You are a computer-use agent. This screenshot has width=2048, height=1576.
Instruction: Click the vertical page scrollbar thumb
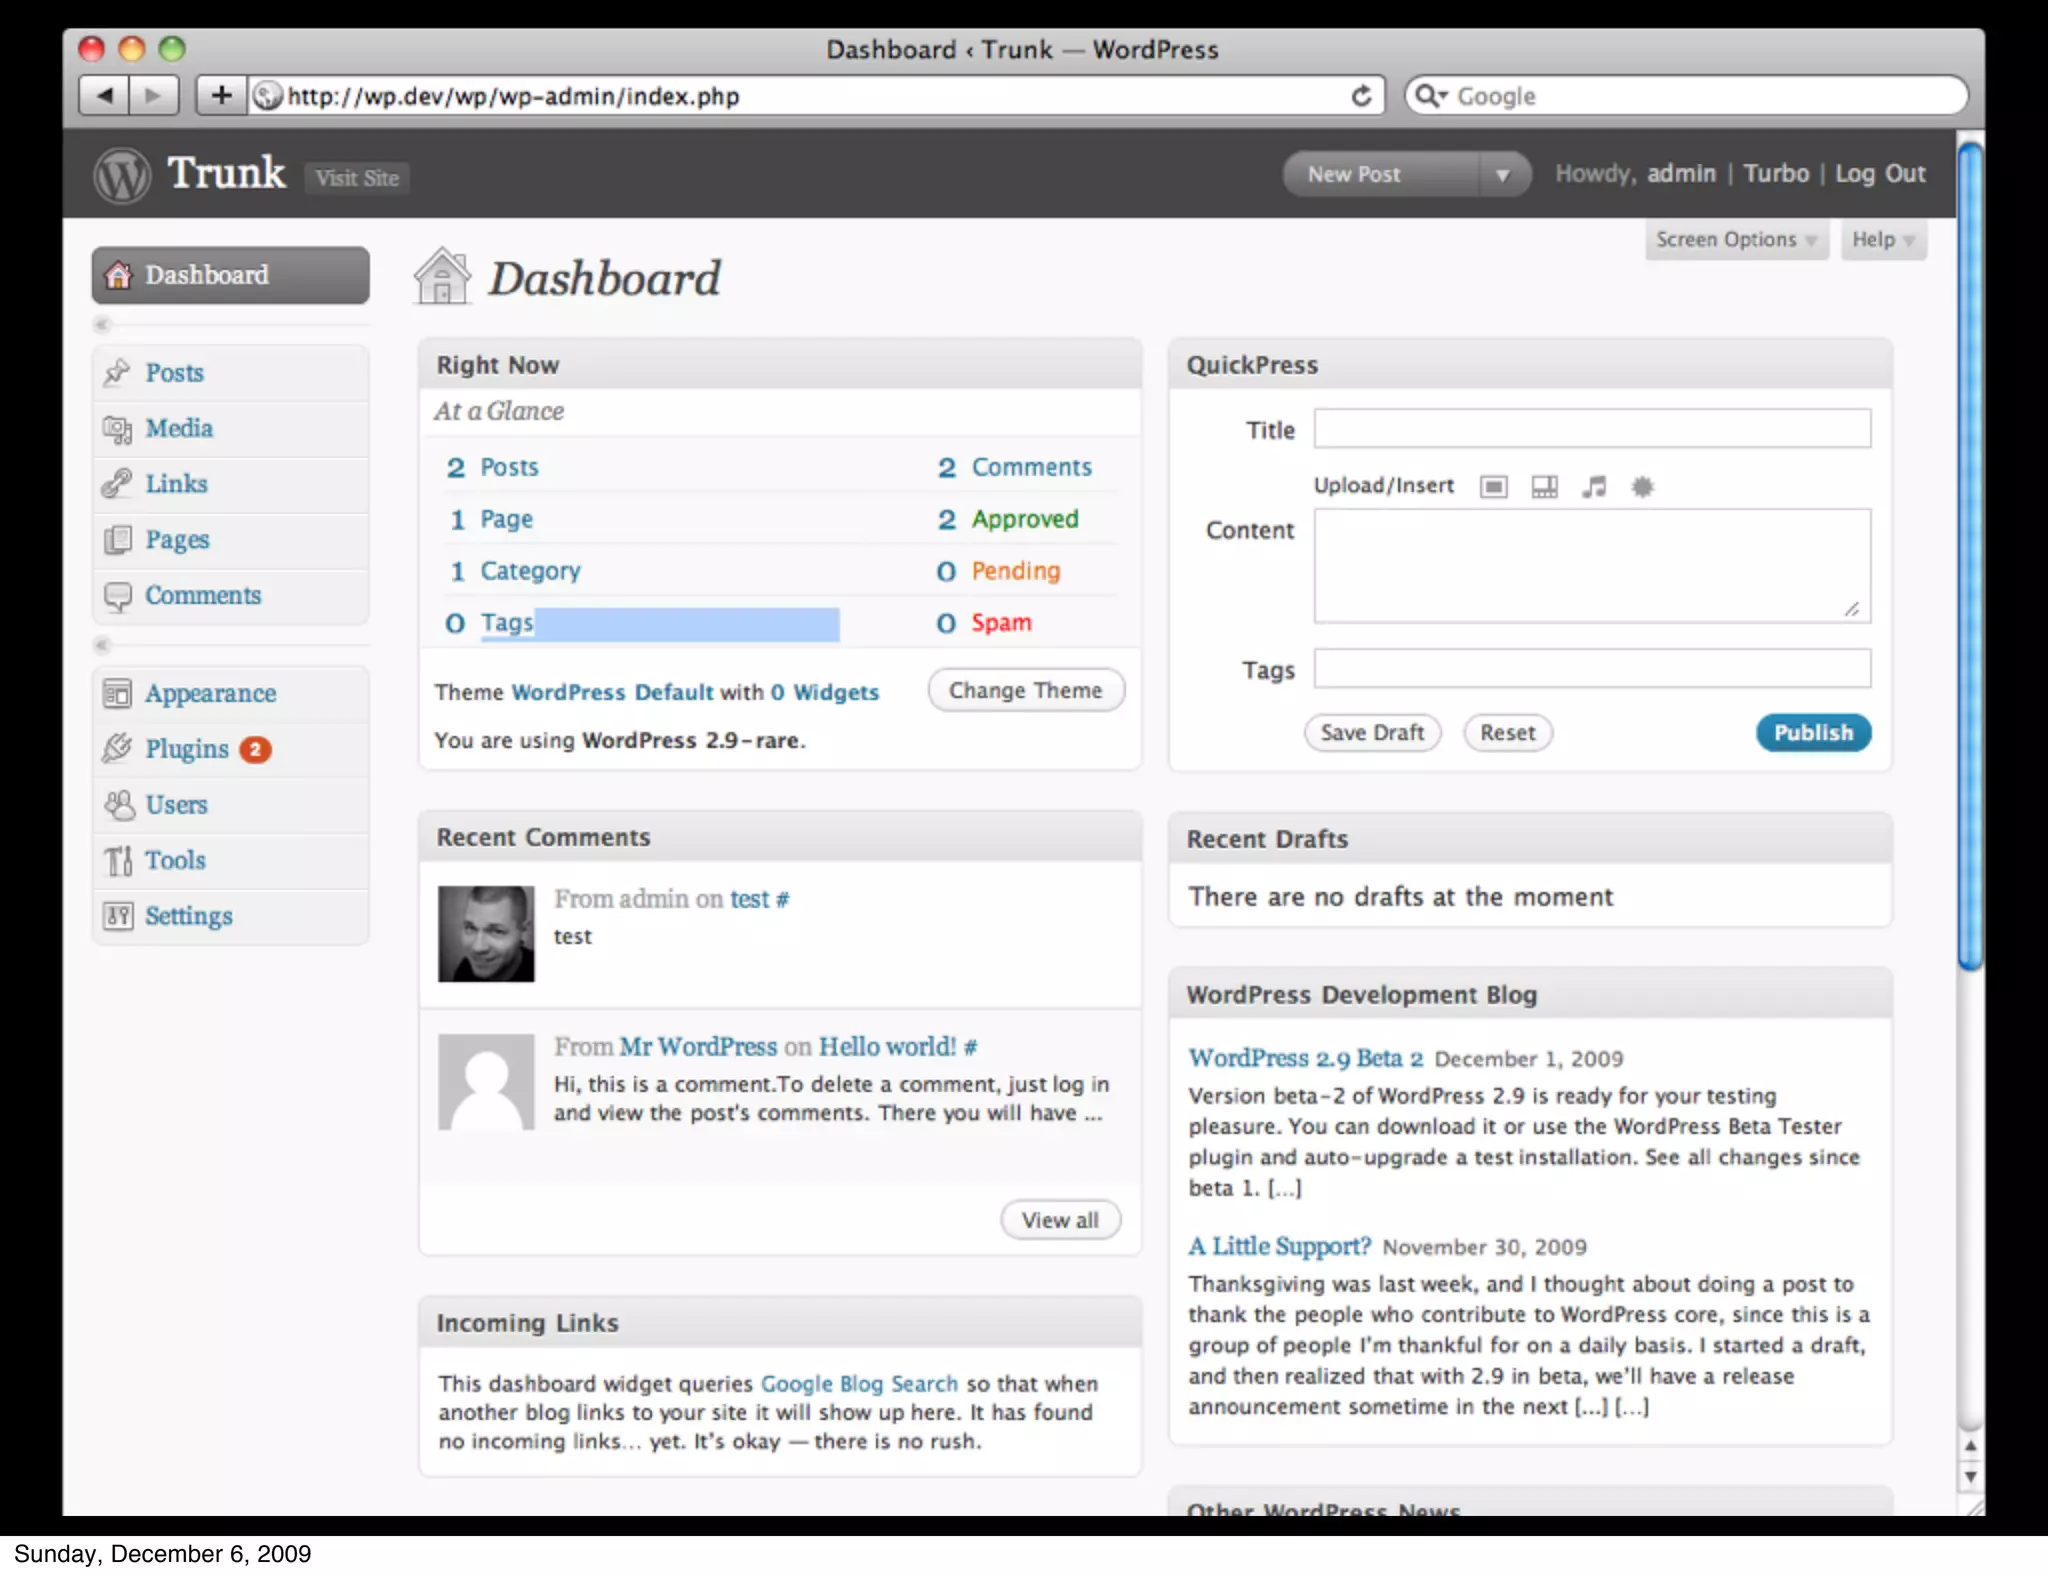(x=1969, y=556)
